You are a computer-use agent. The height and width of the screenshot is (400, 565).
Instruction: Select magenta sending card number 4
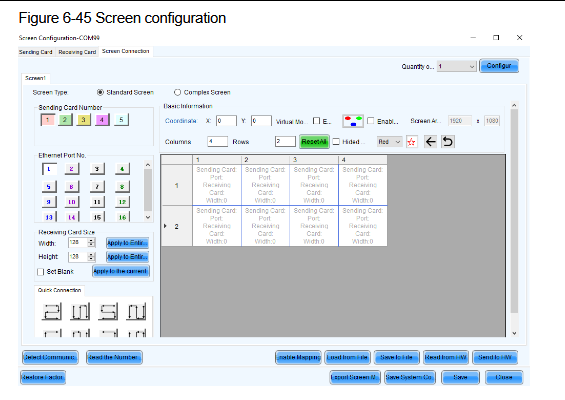click(102, 120)
